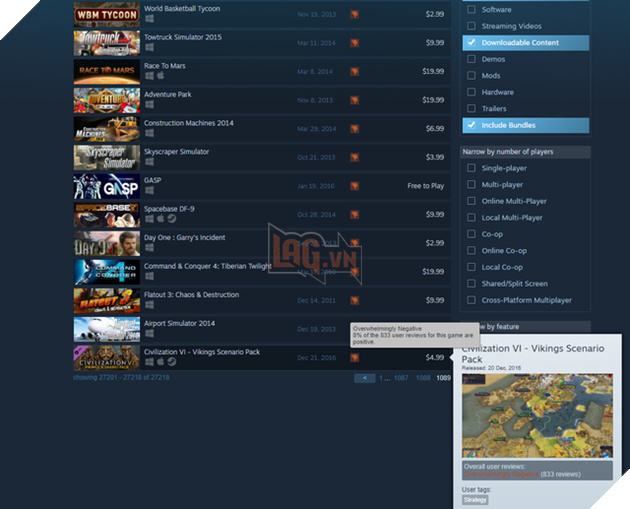Screen dimensions: 630x509
Task: Click the negative review icon for World Basketball Tycoon
Action: click(354, 14)
